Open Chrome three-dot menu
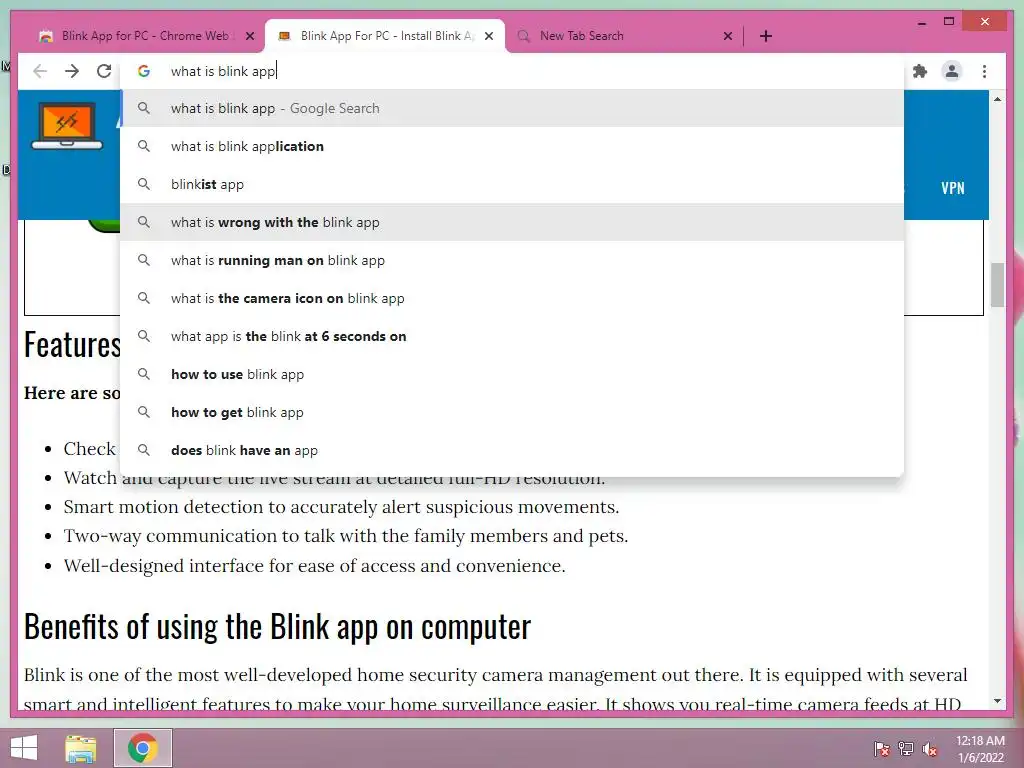Screen dimensions: 1024x768 [x=984, y=71]
